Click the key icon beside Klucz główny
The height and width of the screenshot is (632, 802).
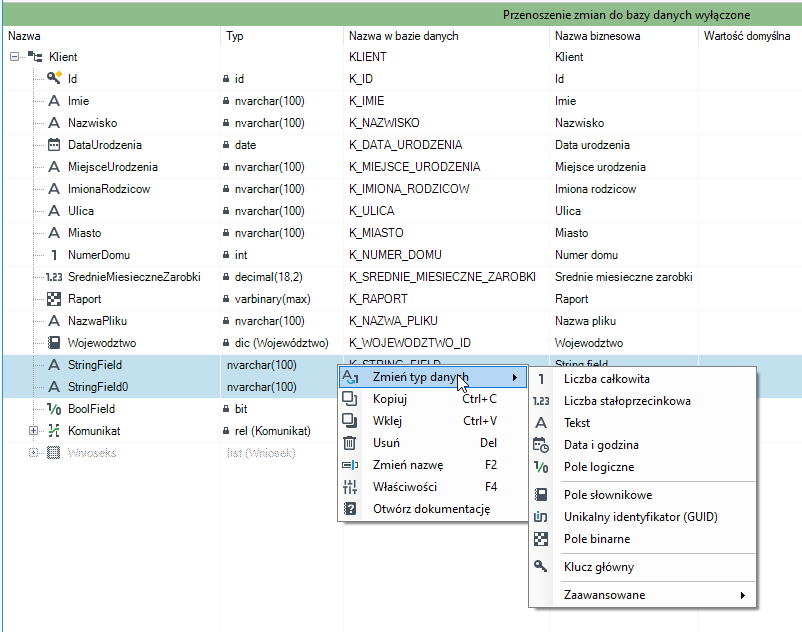coord(541,566)
